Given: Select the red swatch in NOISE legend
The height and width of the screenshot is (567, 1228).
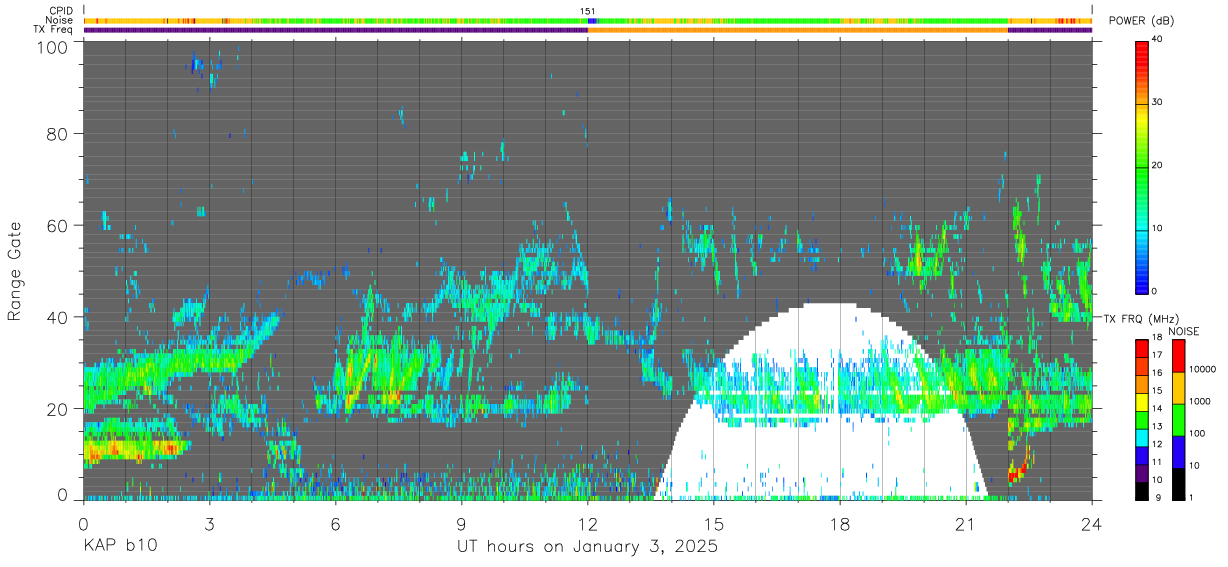Looking at the screenshot, I should (x=1178, y=355).
